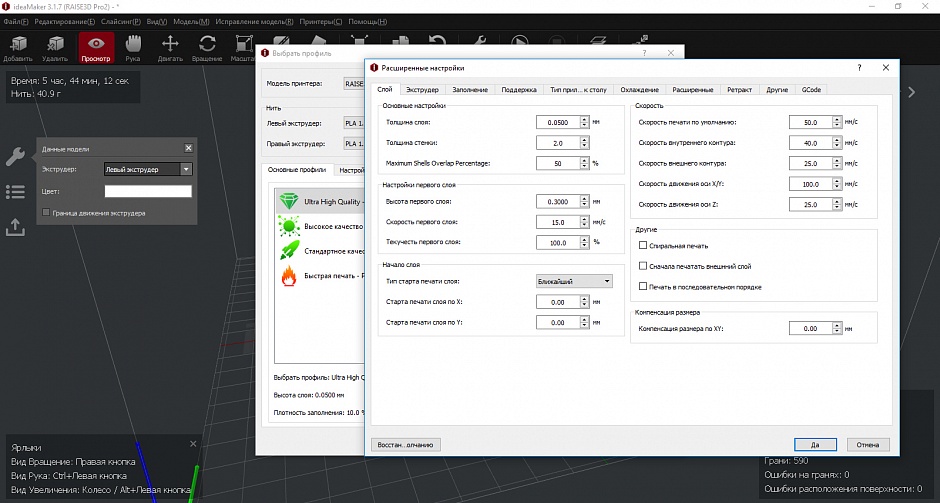
Task: Check Сначала печатать внешний слой option
Action: click(x=643, y=266)
